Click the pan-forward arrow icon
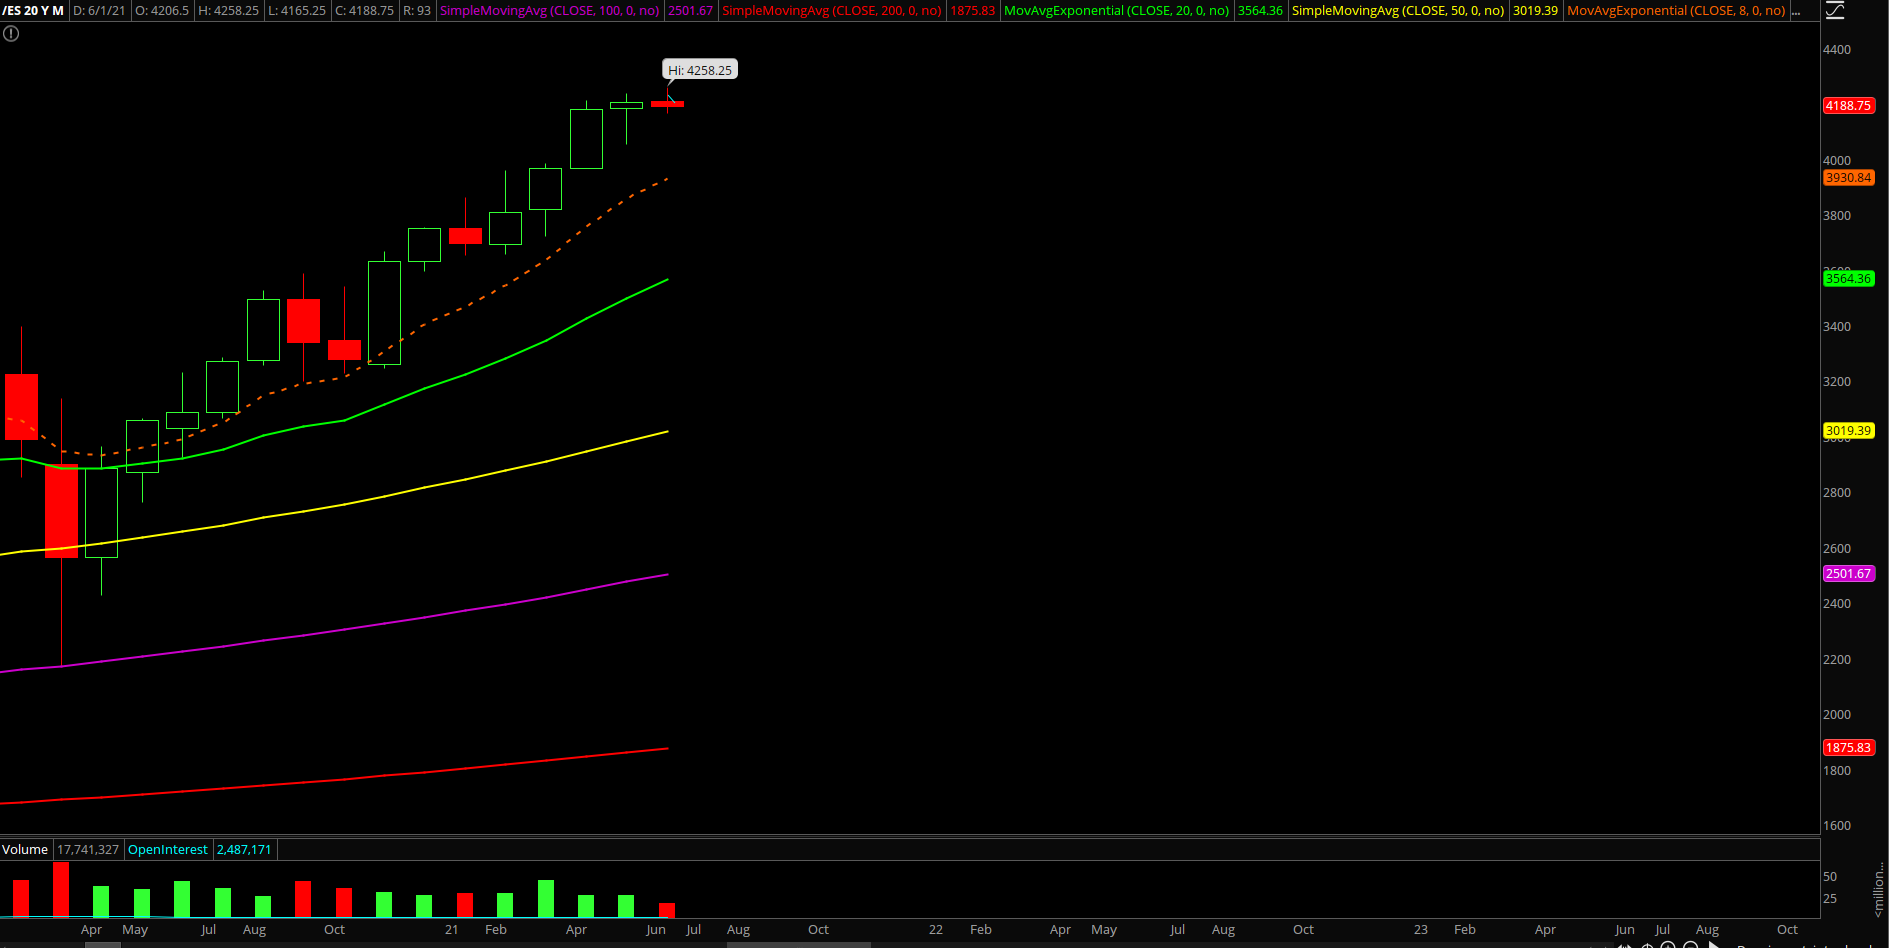1889x948 pixels. point(1714,945)
